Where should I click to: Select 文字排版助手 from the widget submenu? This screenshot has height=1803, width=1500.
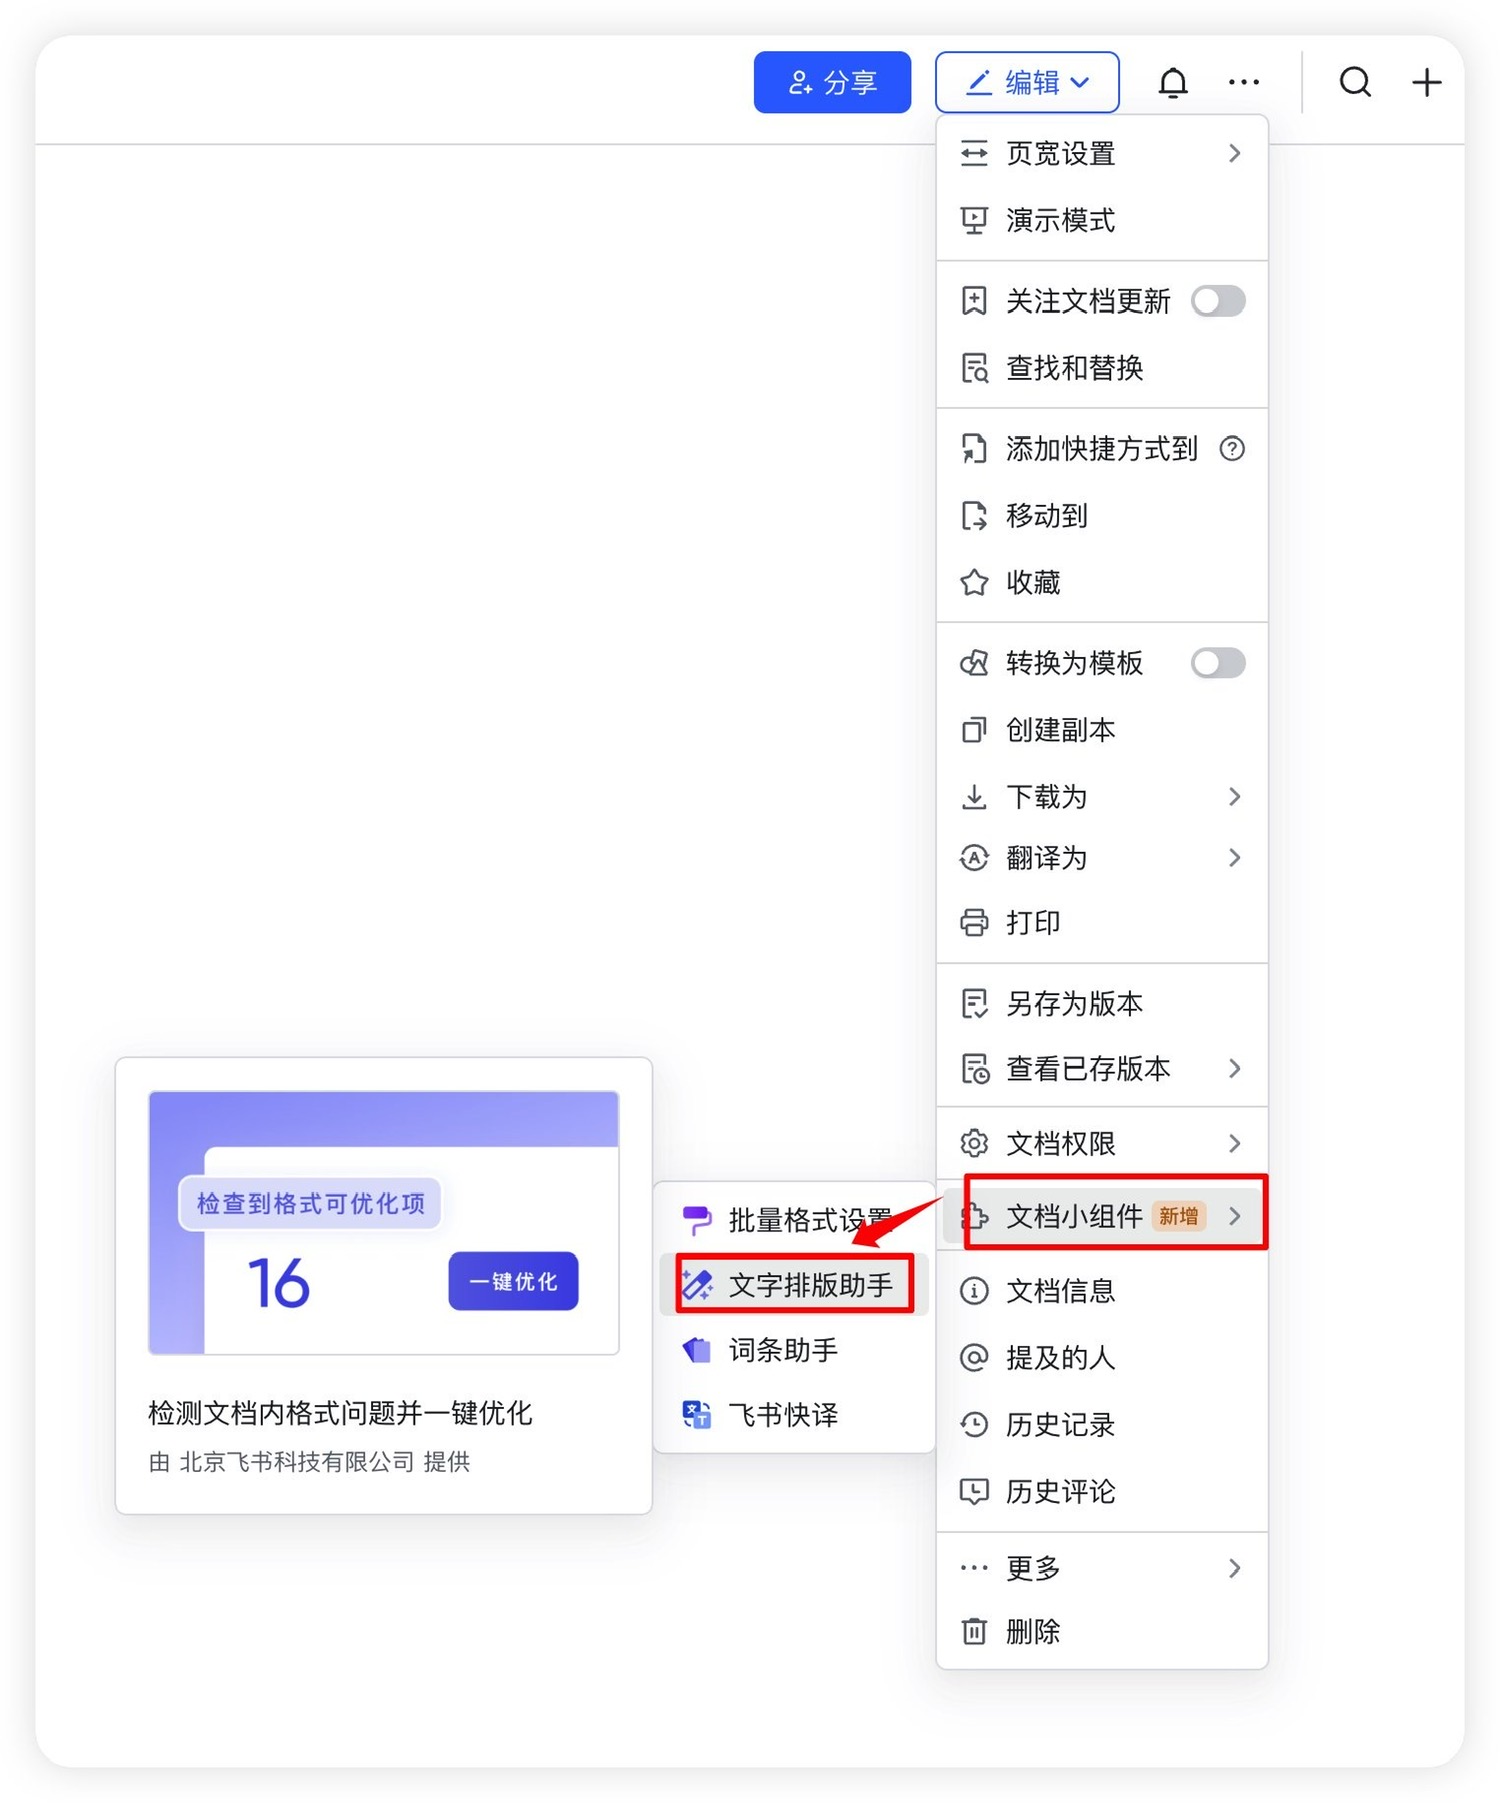point(796,1285)
